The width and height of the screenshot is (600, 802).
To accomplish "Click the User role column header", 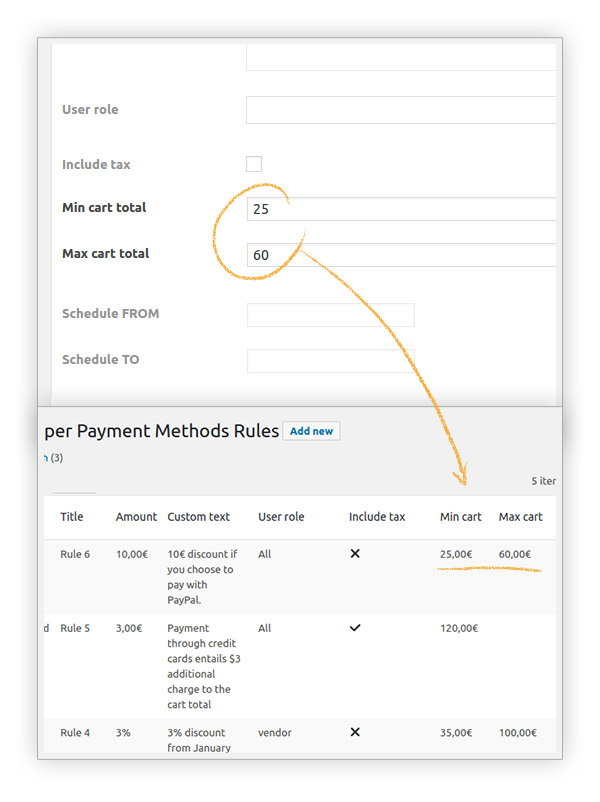I will tap(281, 517).
